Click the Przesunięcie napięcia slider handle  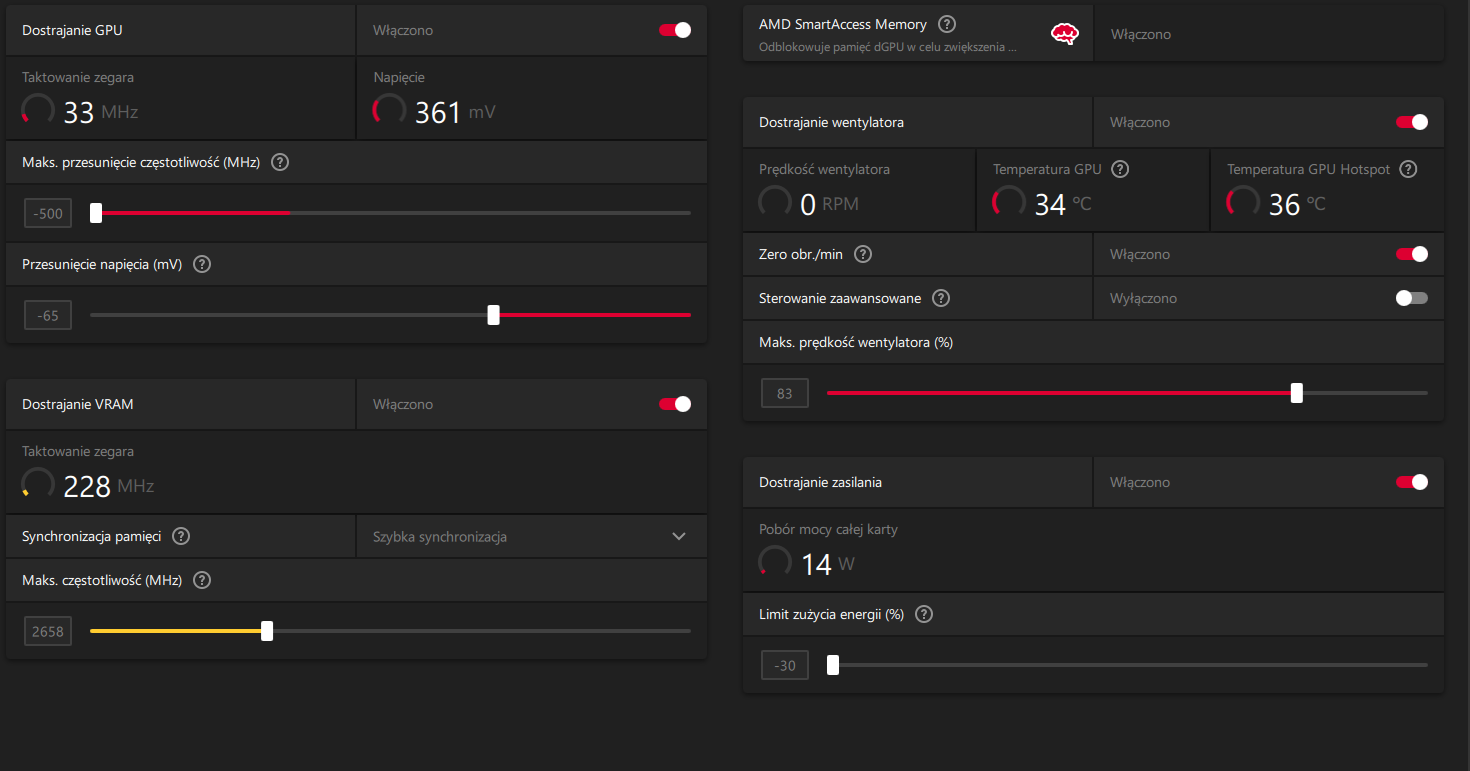point(493,315)
